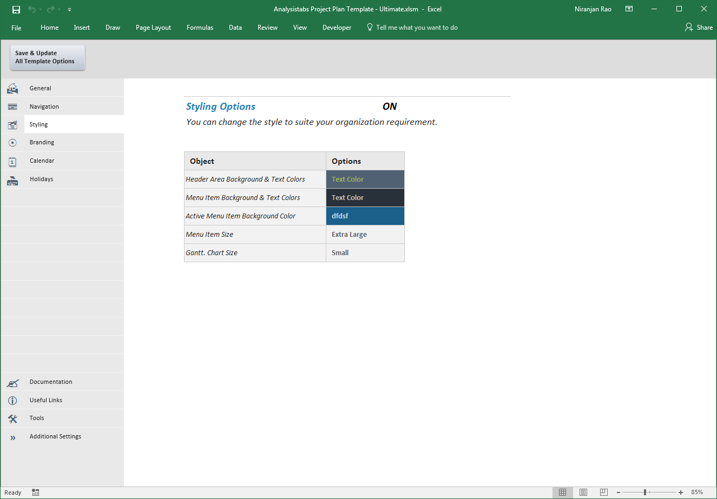Click the zoom in plus button
Screen dimensions: 717x499
point(680,493)
